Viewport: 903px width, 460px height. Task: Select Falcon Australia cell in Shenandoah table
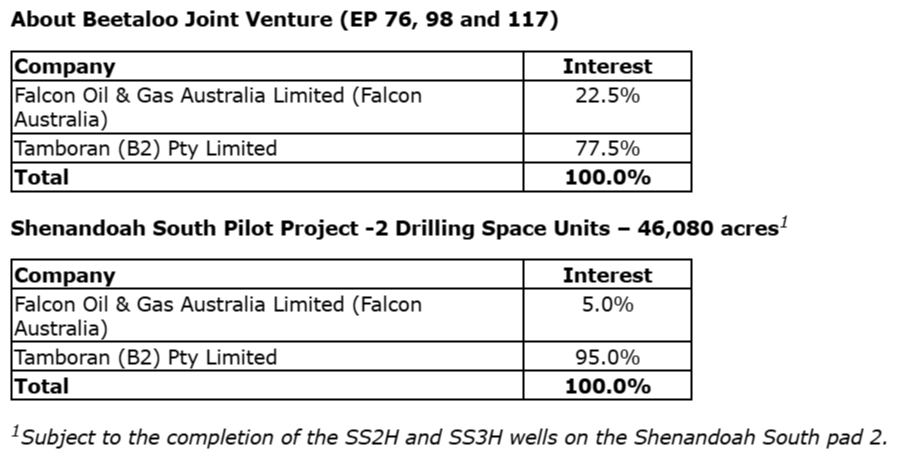218,315
